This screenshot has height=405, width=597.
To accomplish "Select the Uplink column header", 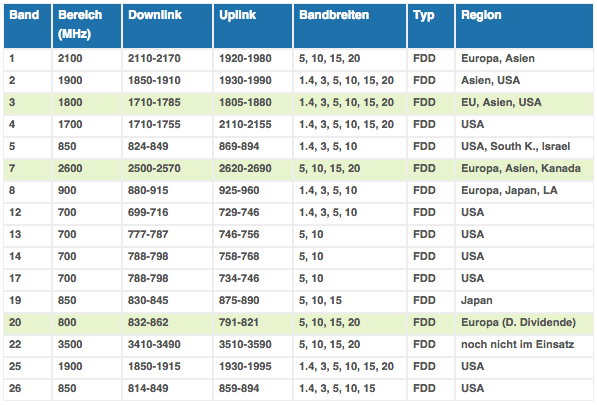I will [x=253, y=26].
